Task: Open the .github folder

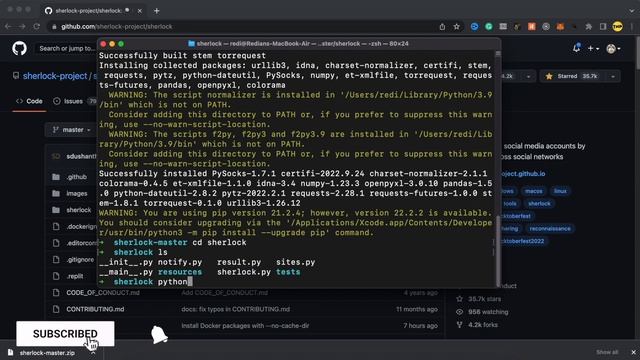Action: [77, 177]
